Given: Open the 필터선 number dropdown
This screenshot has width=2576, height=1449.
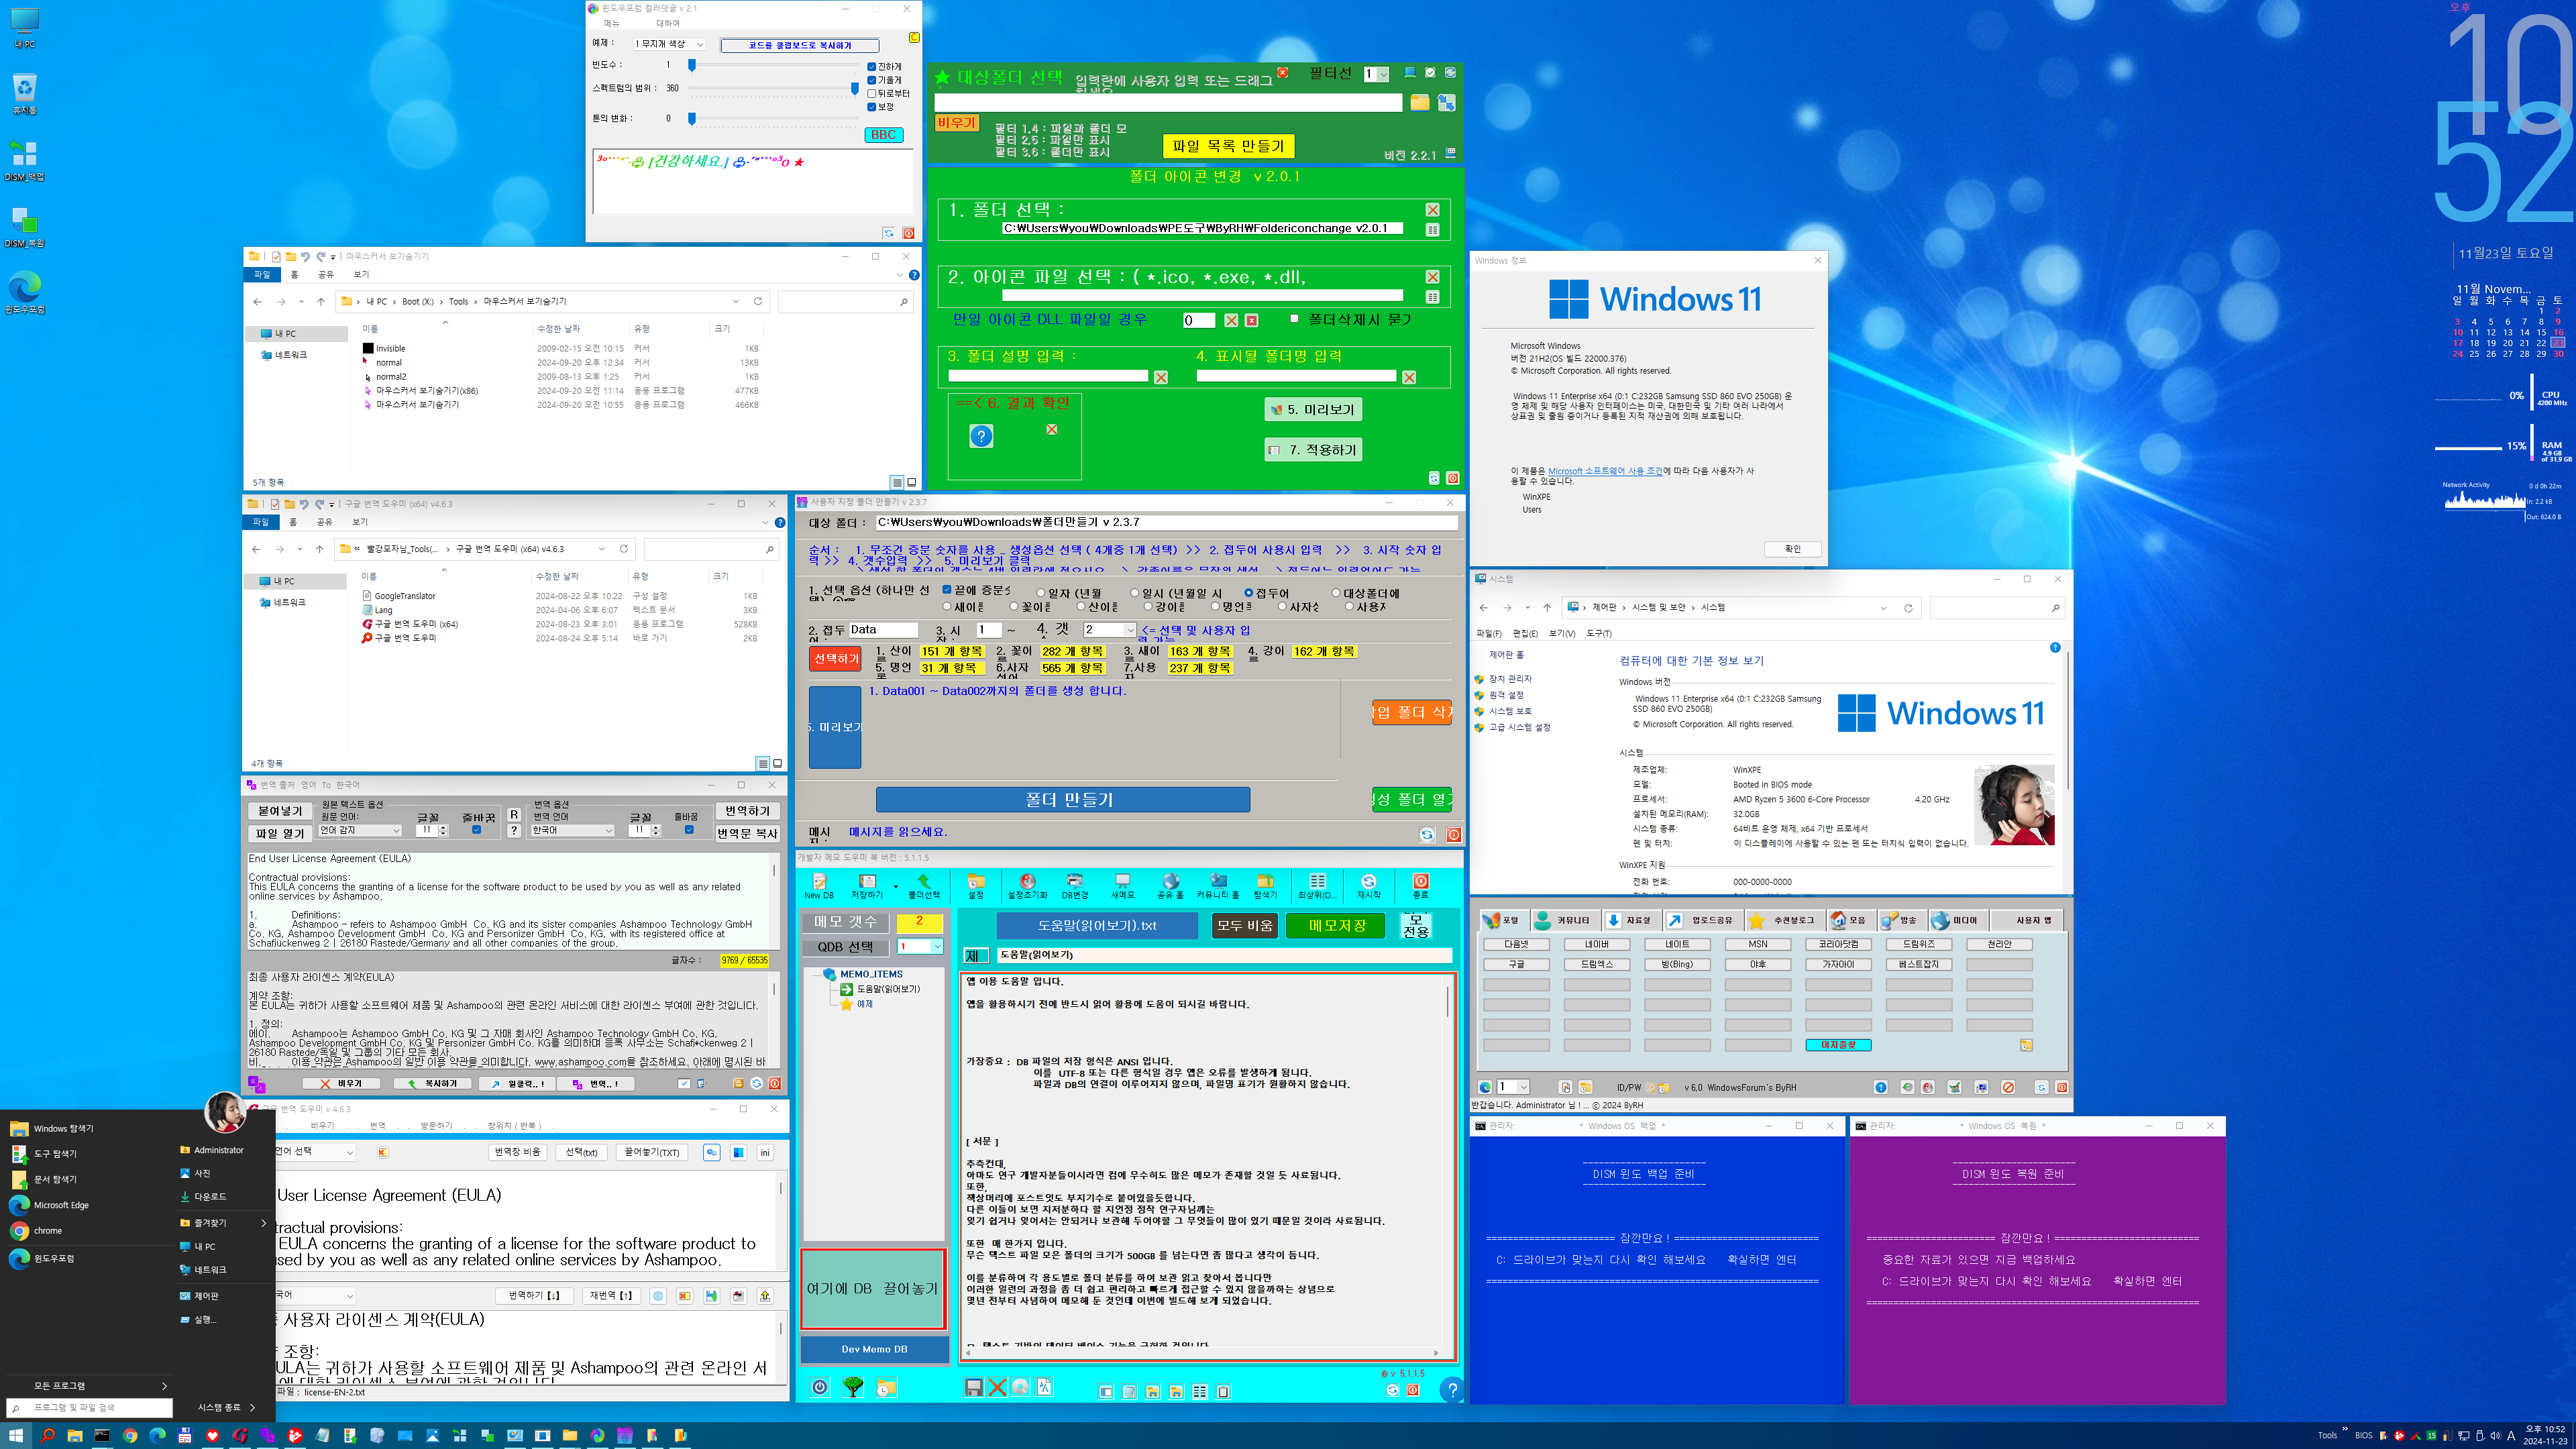Looking at the screenshot, I should click(x=1377, y=74).
